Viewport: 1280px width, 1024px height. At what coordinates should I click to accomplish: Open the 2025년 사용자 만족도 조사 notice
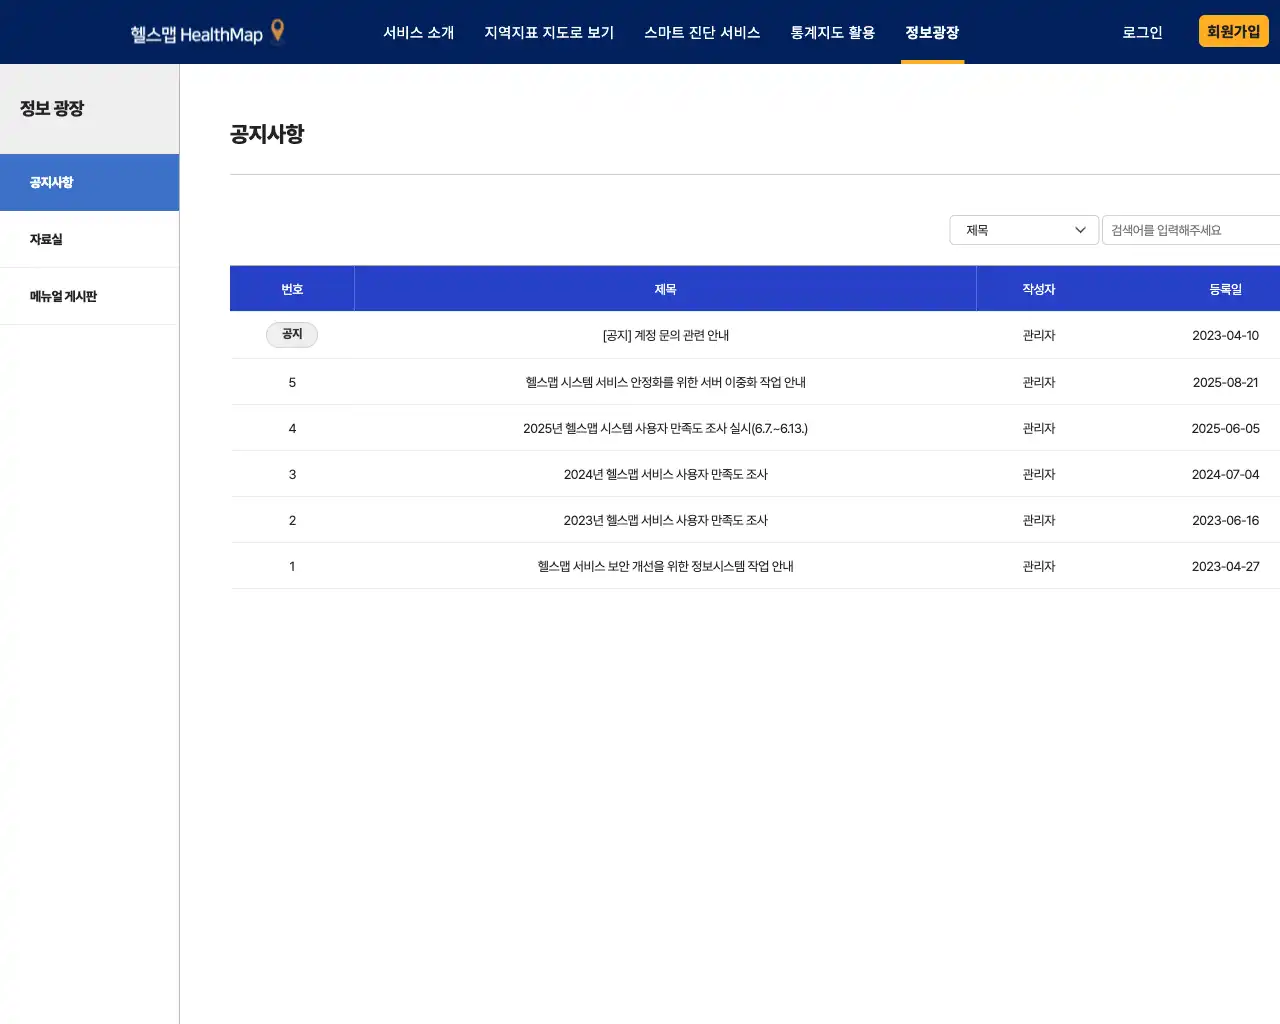(665, 427)
